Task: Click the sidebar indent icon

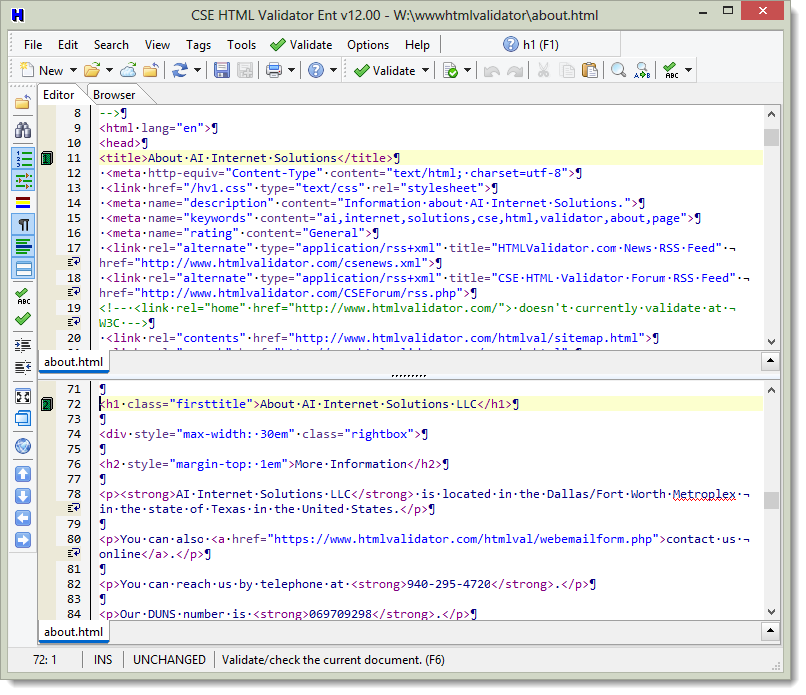Action: coord(23,345)
